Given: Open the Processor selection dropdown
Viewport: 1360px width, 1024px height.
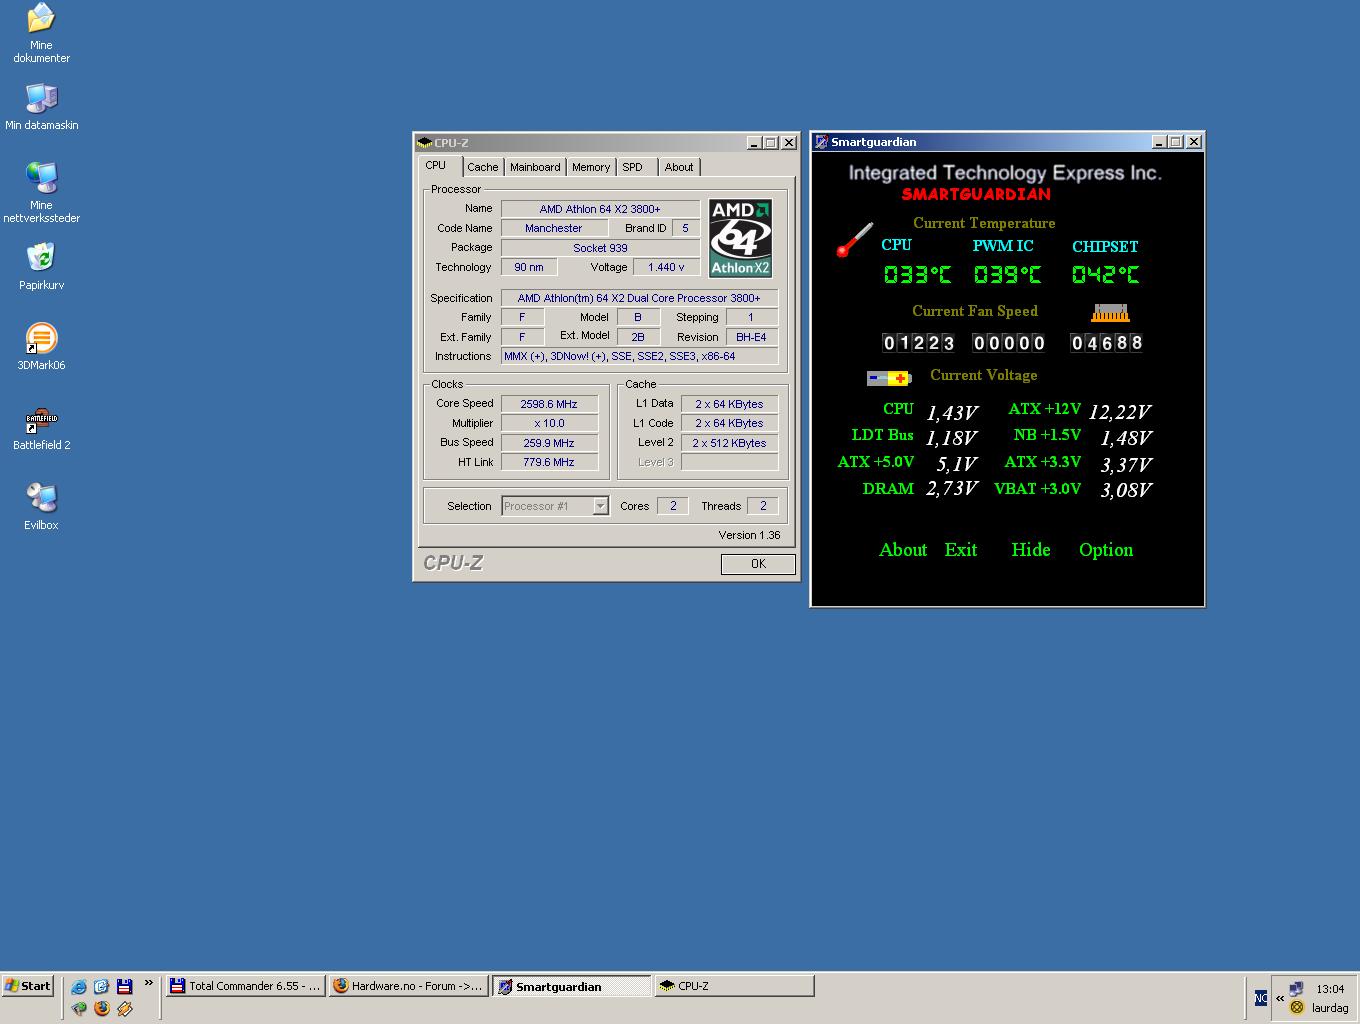Looking at the screenshot, I should [600, 506].
